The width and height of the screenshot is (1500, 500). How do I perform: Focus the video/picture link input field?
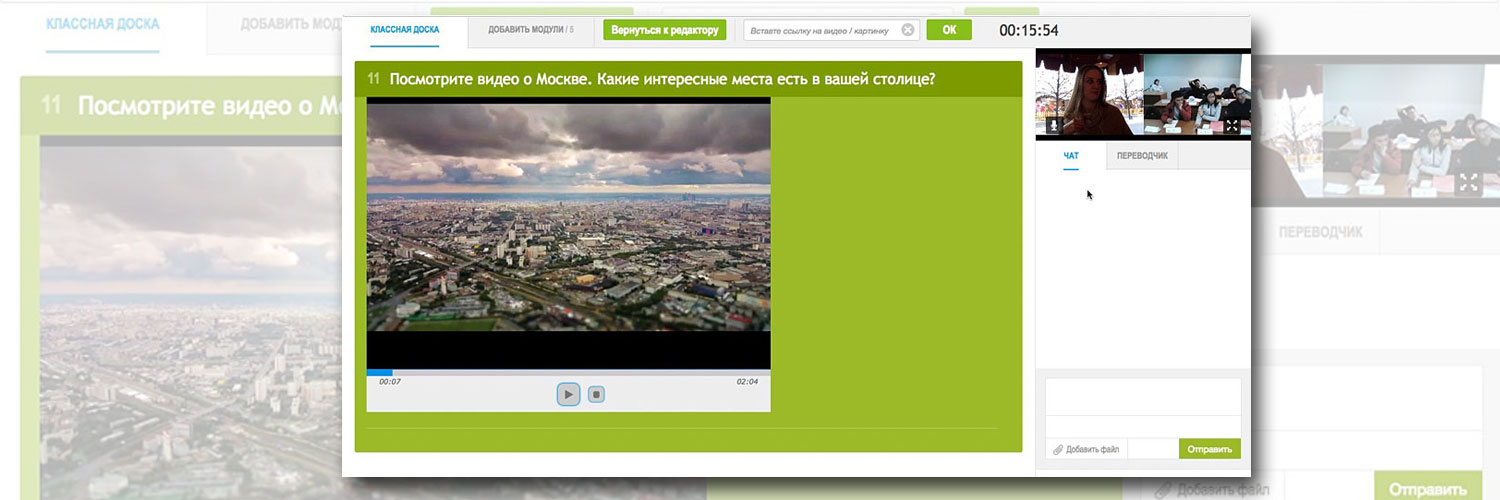coord(820,30)
